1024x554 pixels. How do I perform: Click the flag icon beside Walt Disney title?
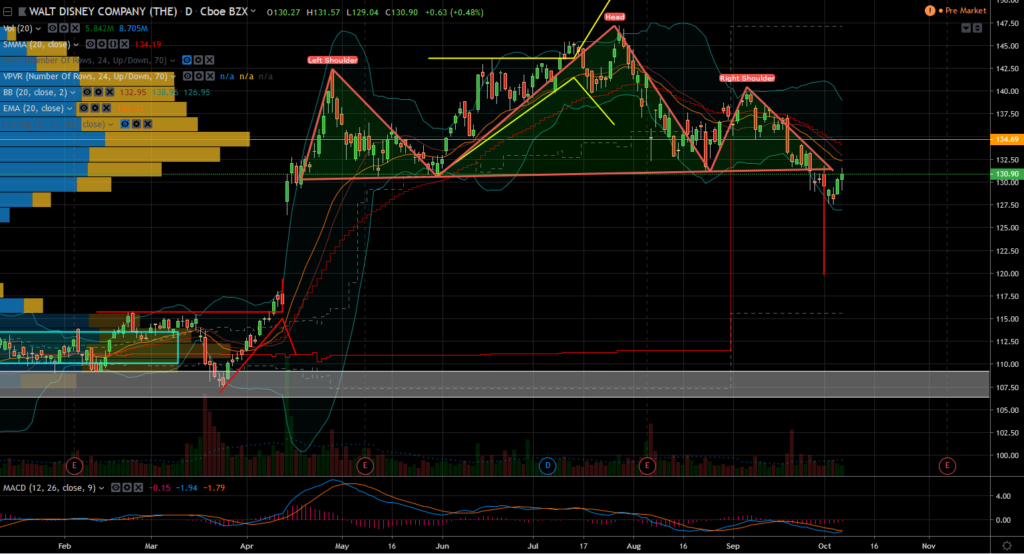tap(22, 12)
